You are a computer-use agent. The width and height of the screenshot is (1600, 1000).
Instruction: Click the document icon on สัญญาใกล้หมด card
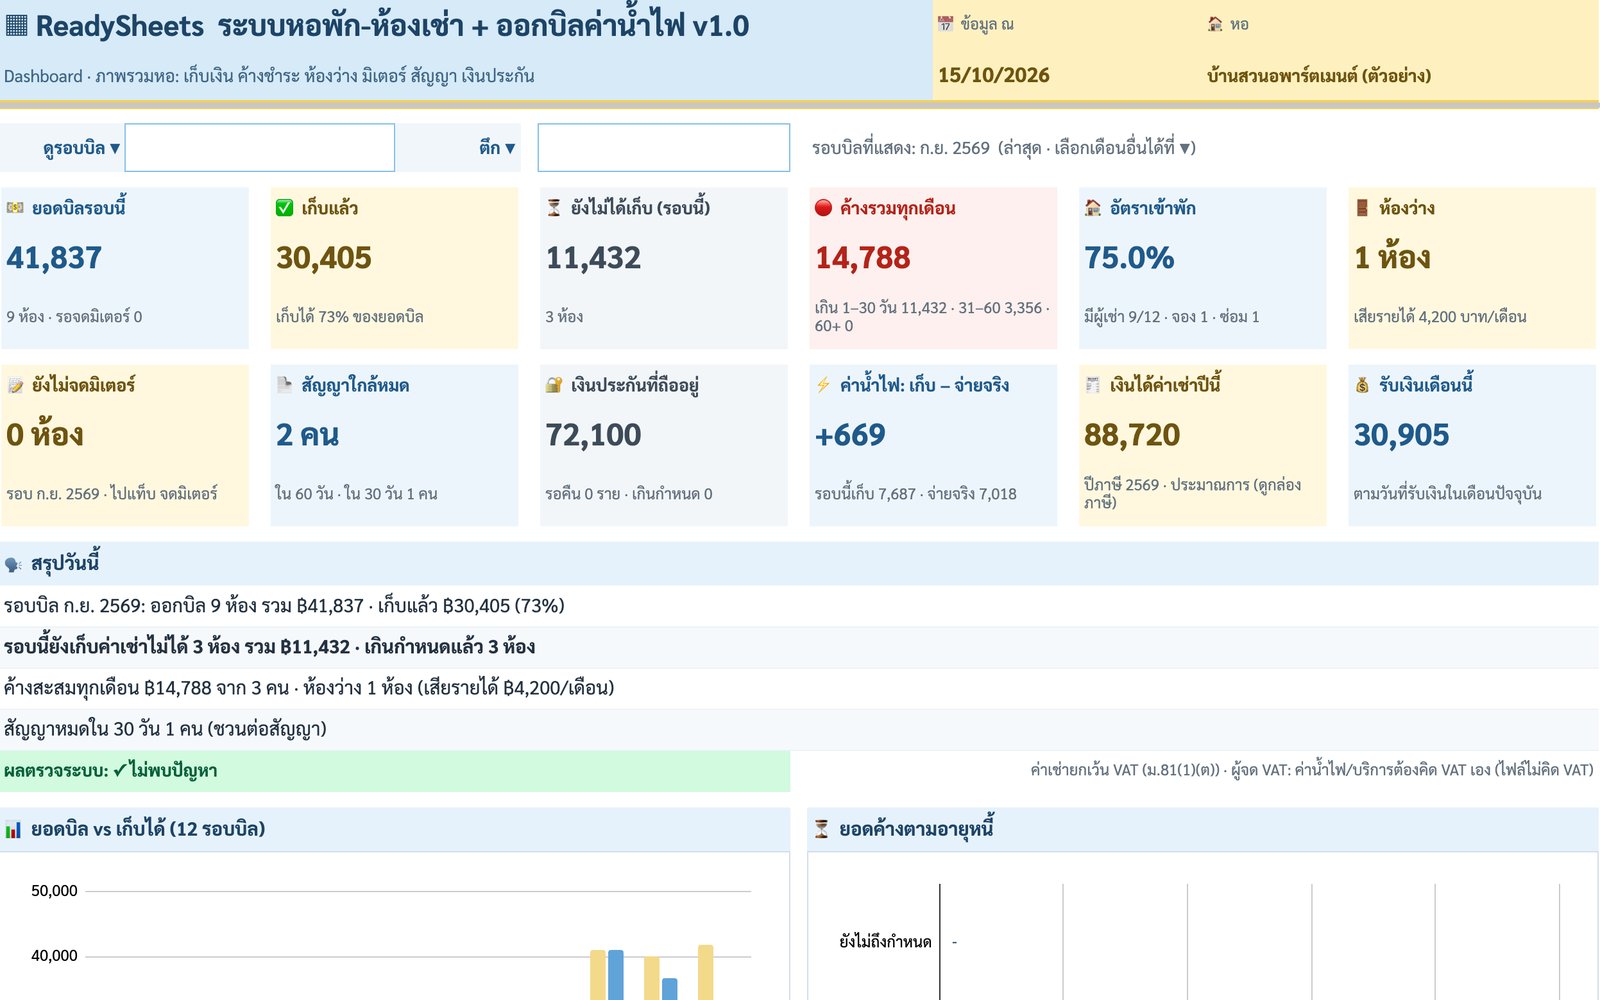284,385
